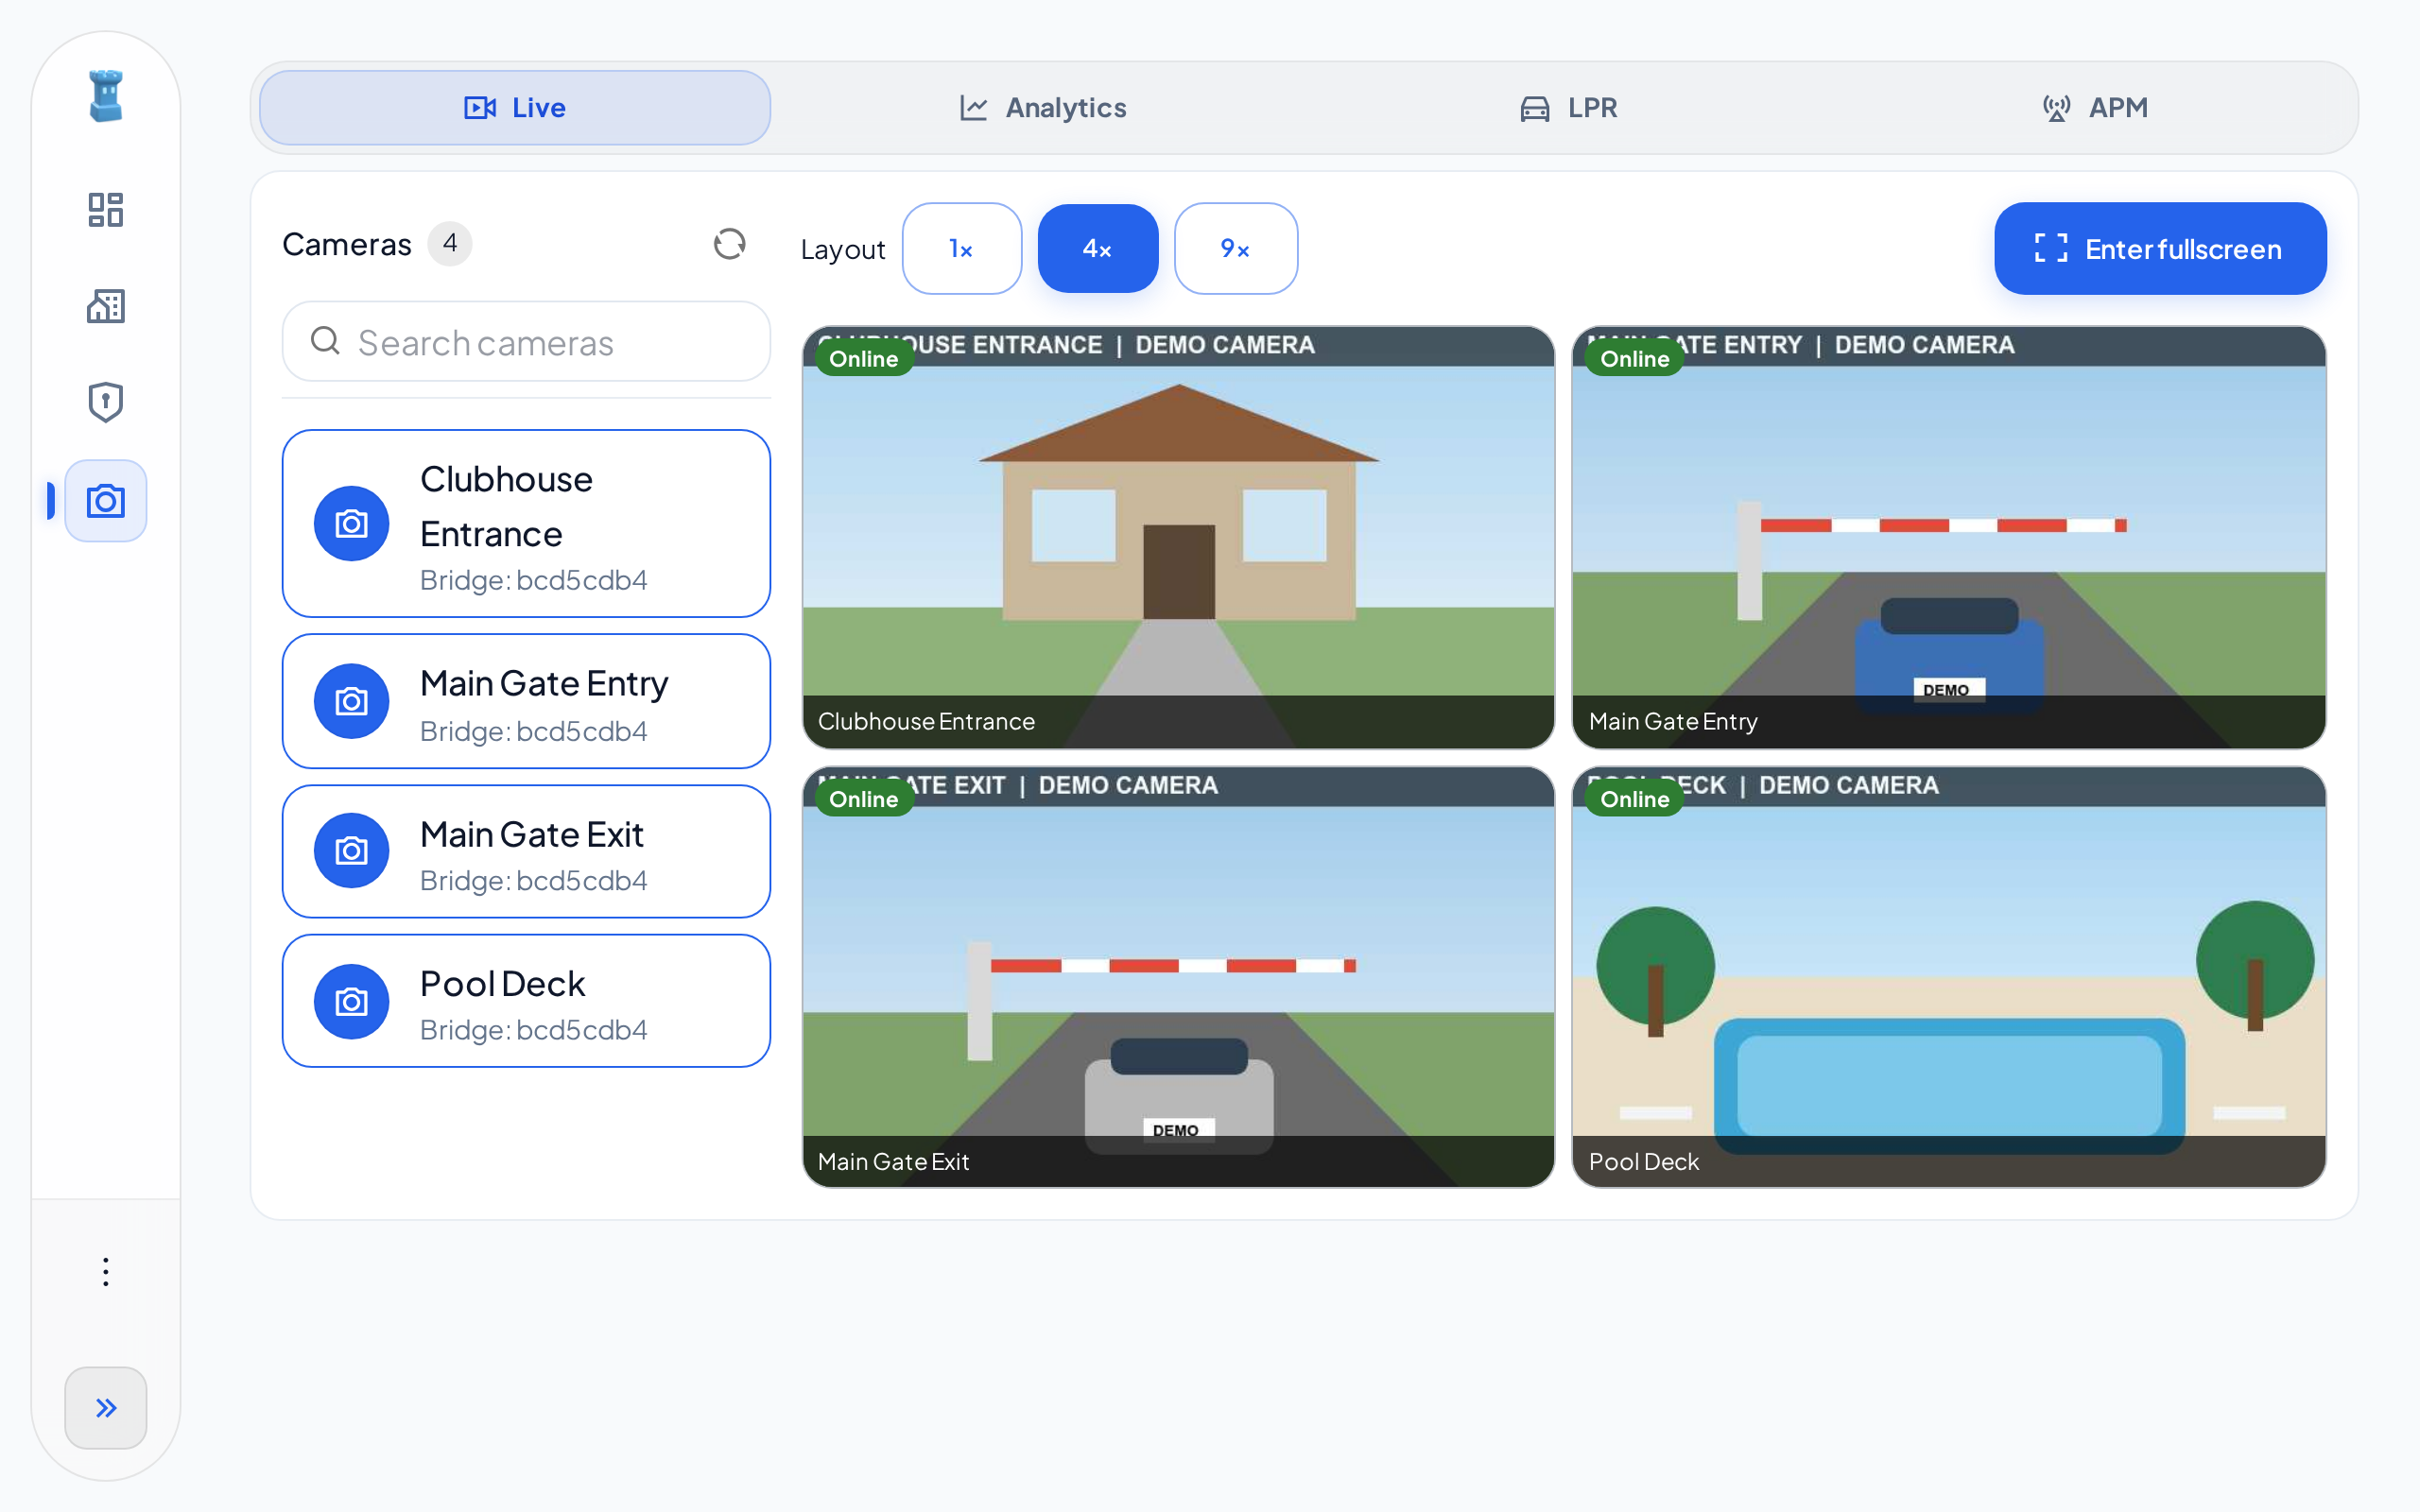Select the 1x layout option
Viewport: 2420px width, 1512px height.
961,248
